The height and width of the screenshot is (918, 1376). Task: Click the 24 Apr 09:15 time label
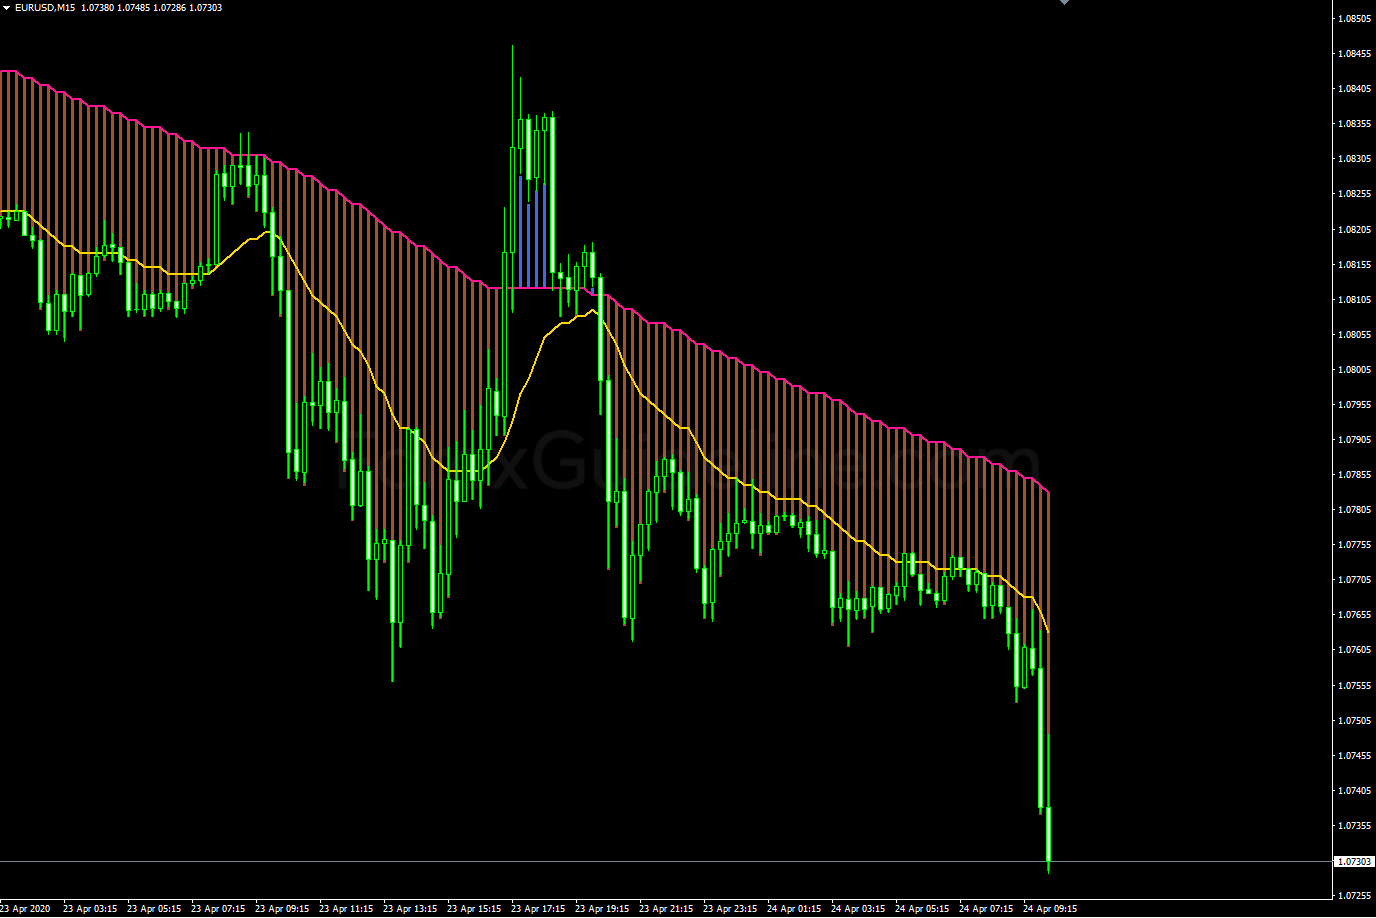coord(1050,909)
